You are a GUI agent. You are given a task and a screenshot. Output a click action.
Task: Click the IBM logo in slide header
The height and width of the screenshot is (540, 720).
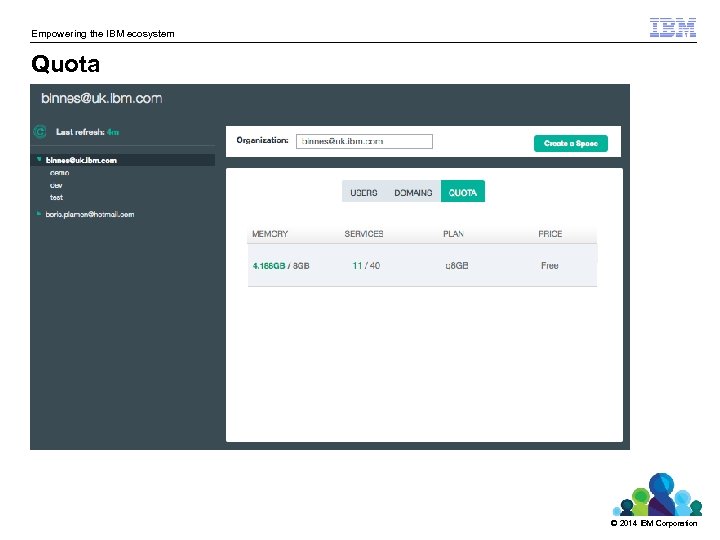click(673, 28)
